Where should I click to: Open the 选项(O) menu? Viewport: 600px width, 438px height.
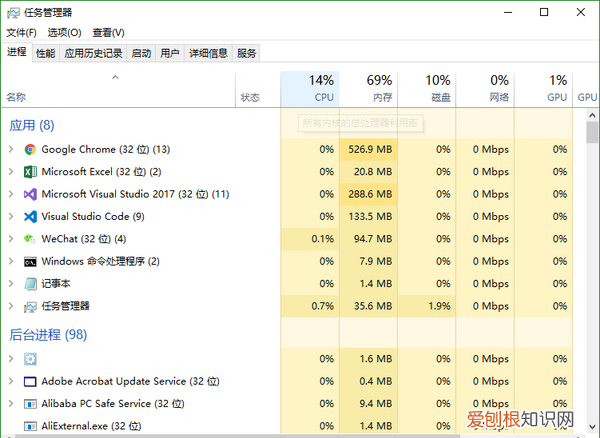click(64, 32)
